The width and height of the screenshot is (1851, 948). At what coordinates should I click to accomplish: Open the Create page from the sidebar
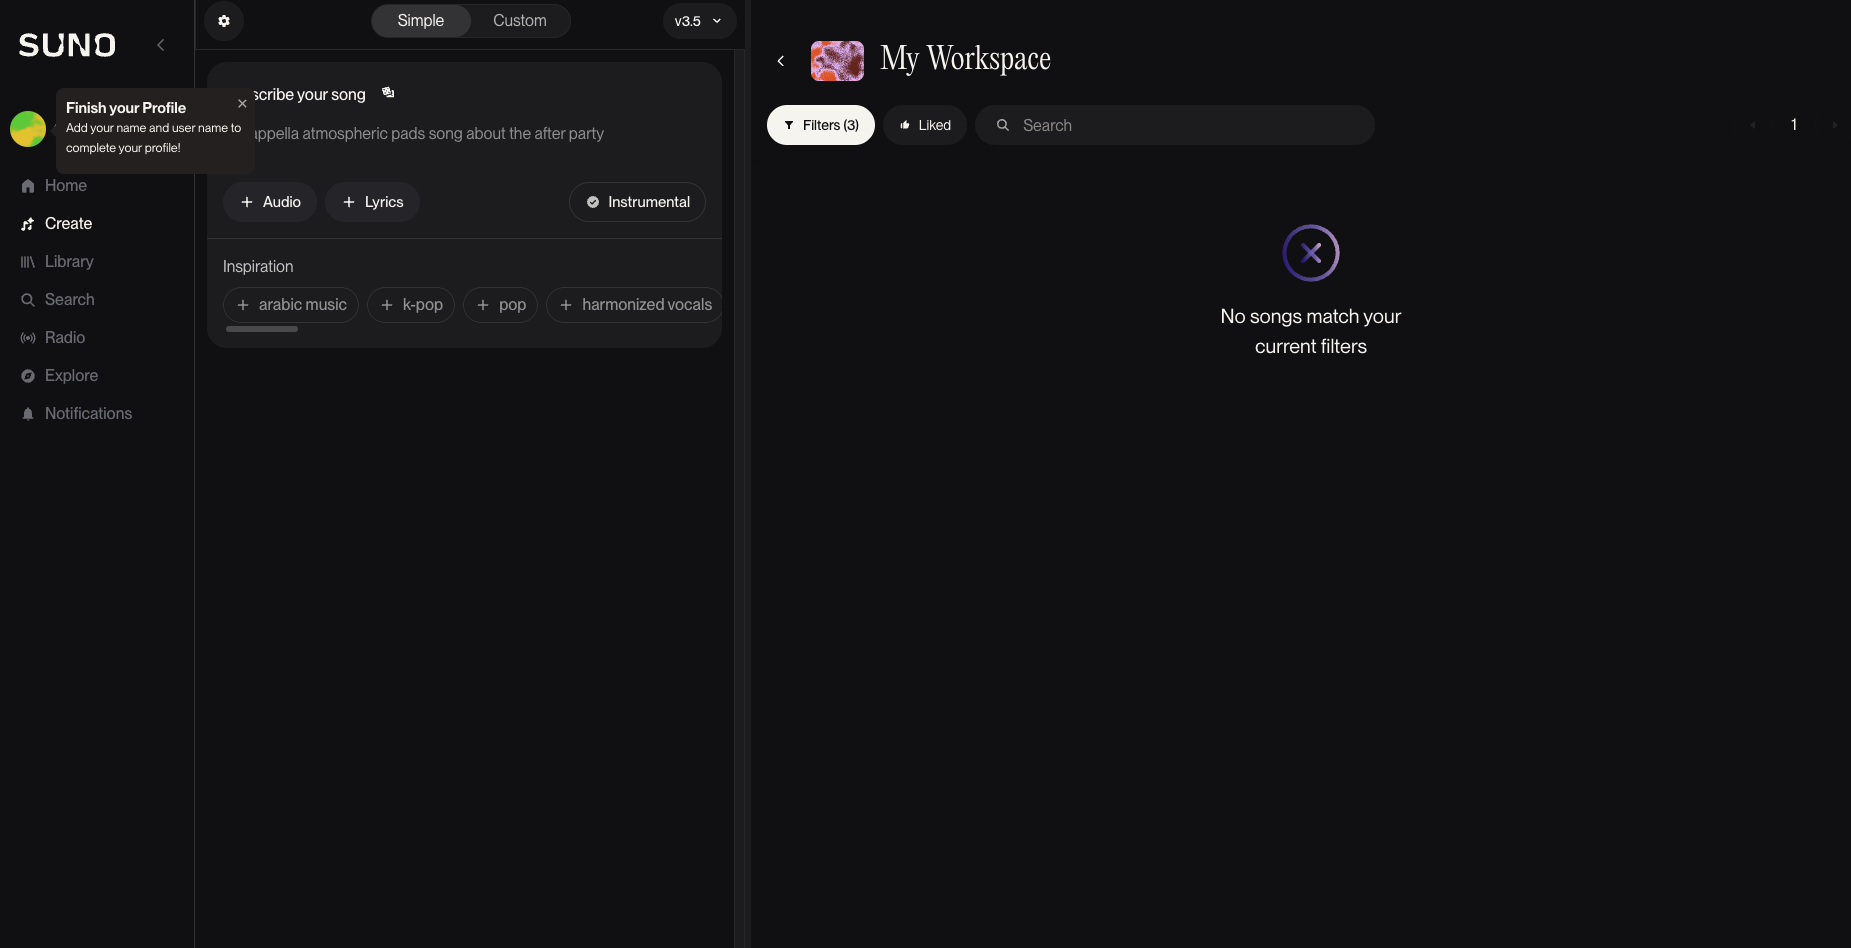click(67, 223)
